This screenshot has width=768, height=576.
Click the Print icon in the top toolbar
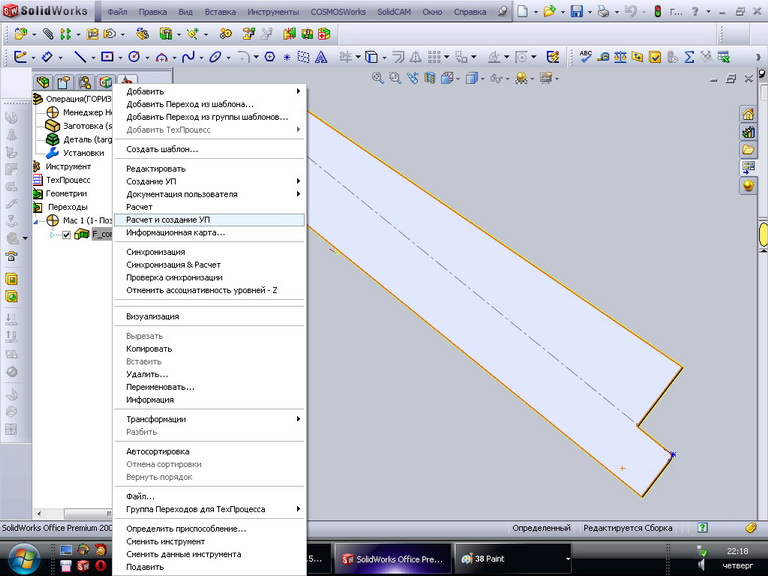(x=605, y=12)
